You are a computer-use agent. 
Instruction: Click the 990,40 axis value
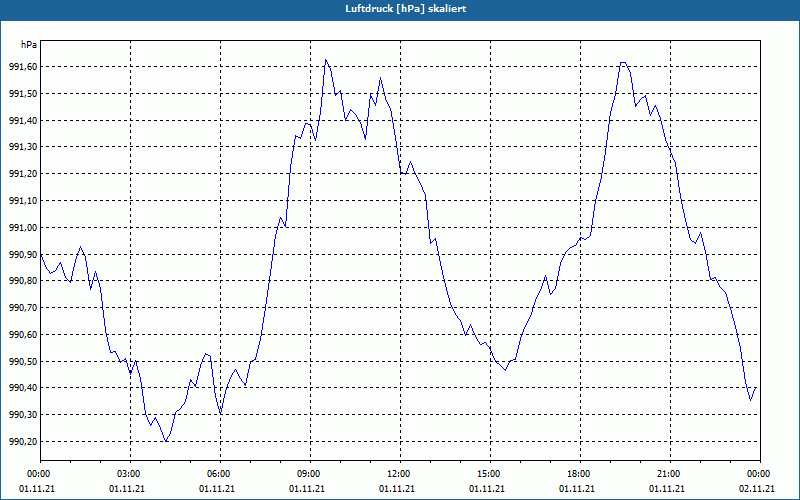click(x=23, y=388)
